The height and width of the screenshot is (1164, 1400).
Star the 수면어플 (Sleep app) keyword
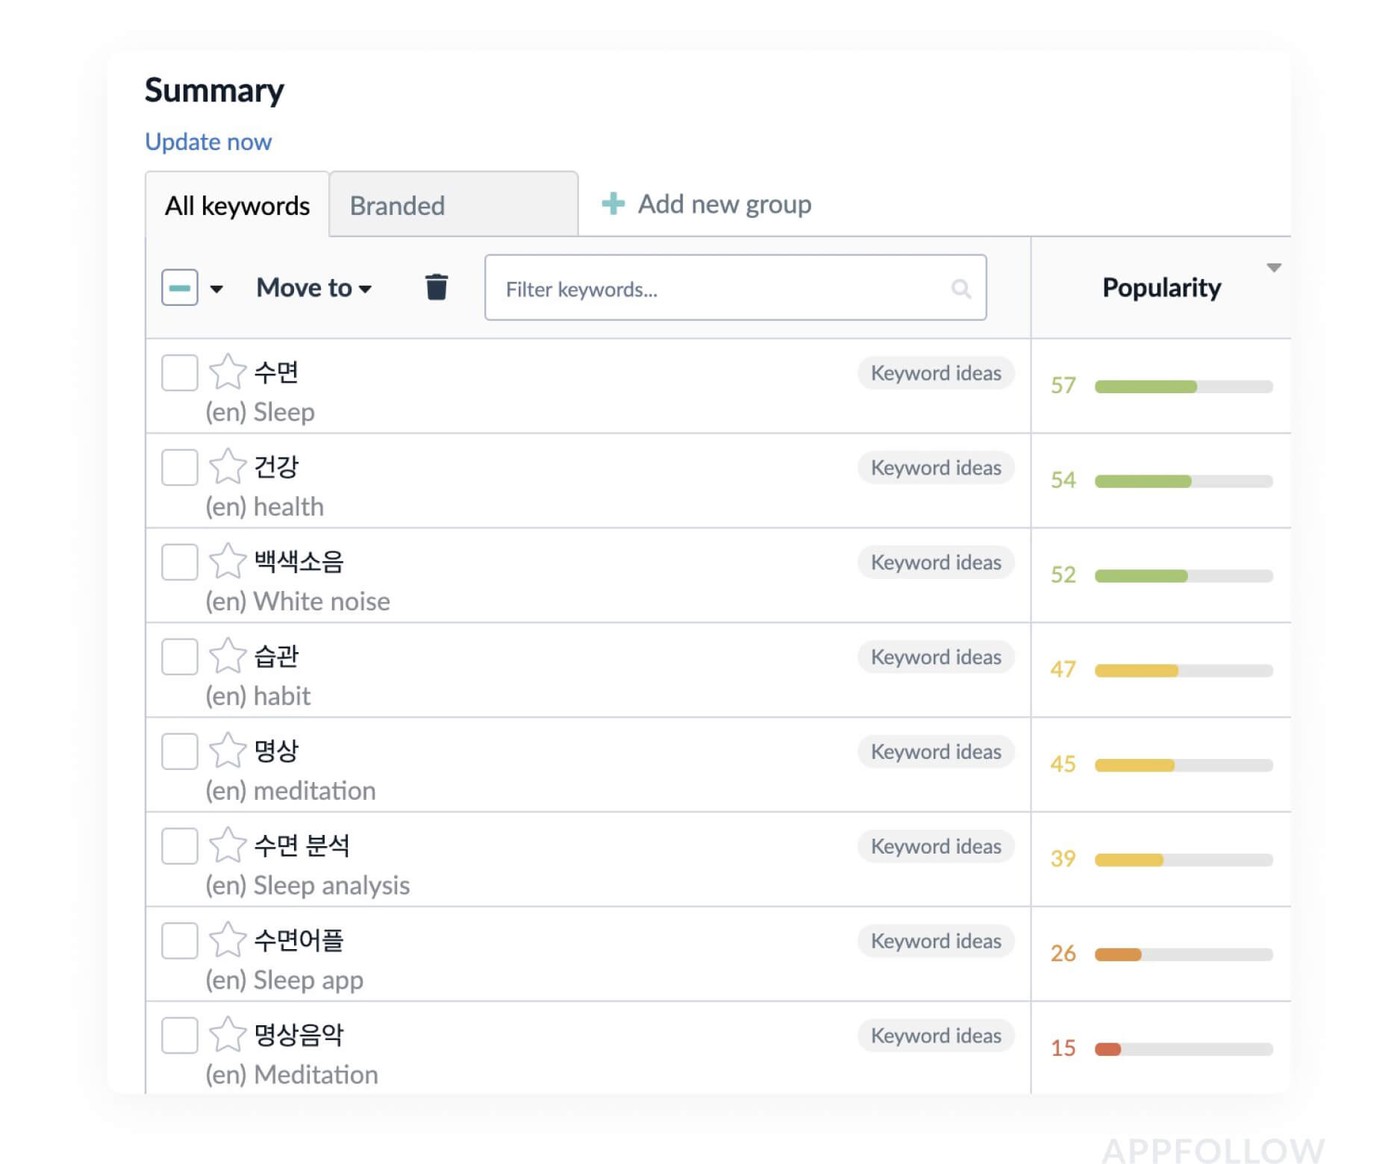coord(227,940)
